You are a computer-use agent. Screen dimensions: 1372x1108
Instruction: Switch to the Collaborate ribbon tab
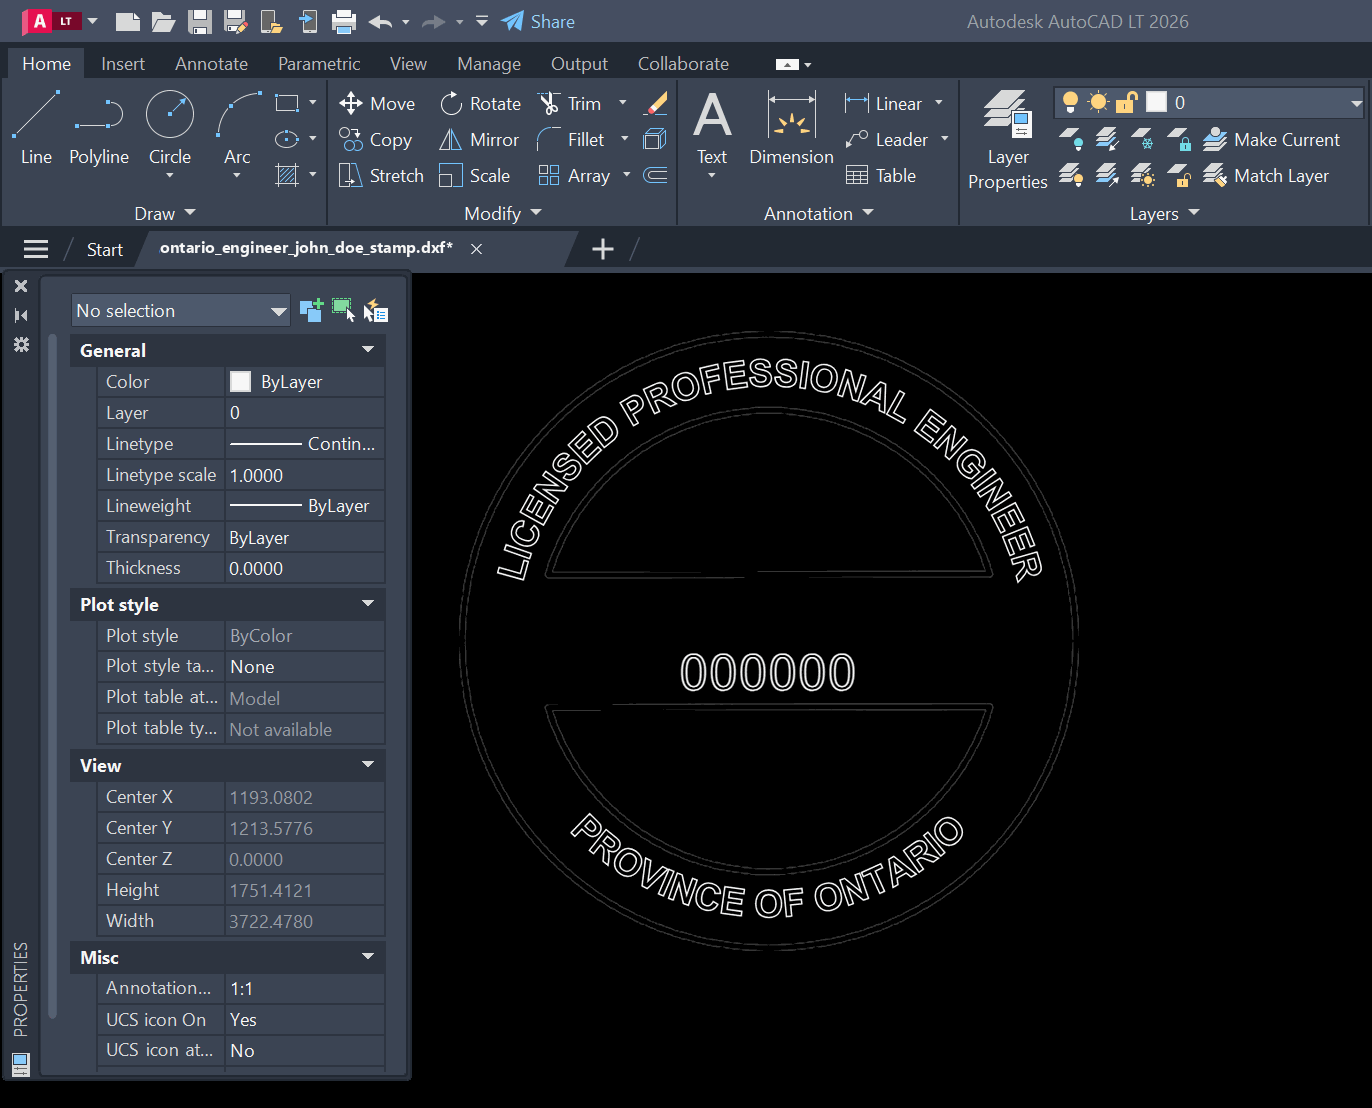tap(683, 64)
